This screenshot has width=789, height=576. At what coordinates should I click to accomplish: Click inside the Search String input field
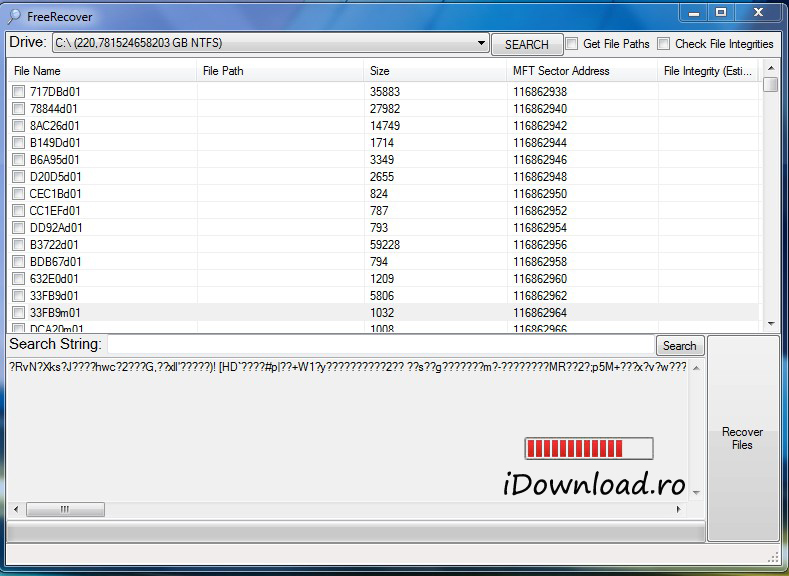[x=380, y=345]
